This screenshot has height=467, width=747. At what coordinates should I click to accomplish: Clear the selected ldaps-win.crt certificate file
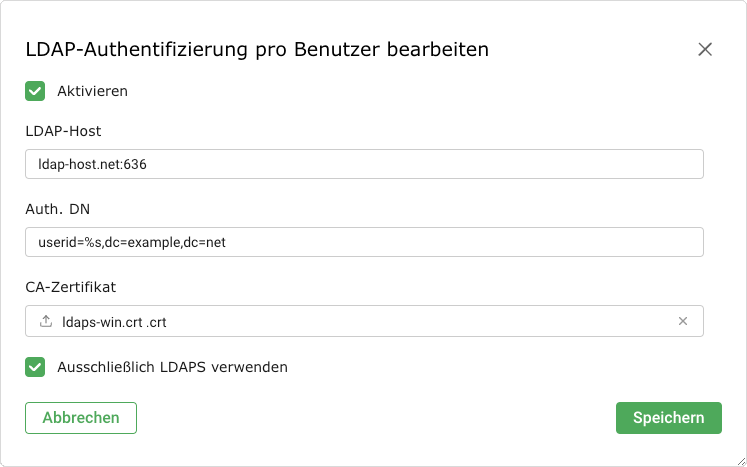(683, 322)
